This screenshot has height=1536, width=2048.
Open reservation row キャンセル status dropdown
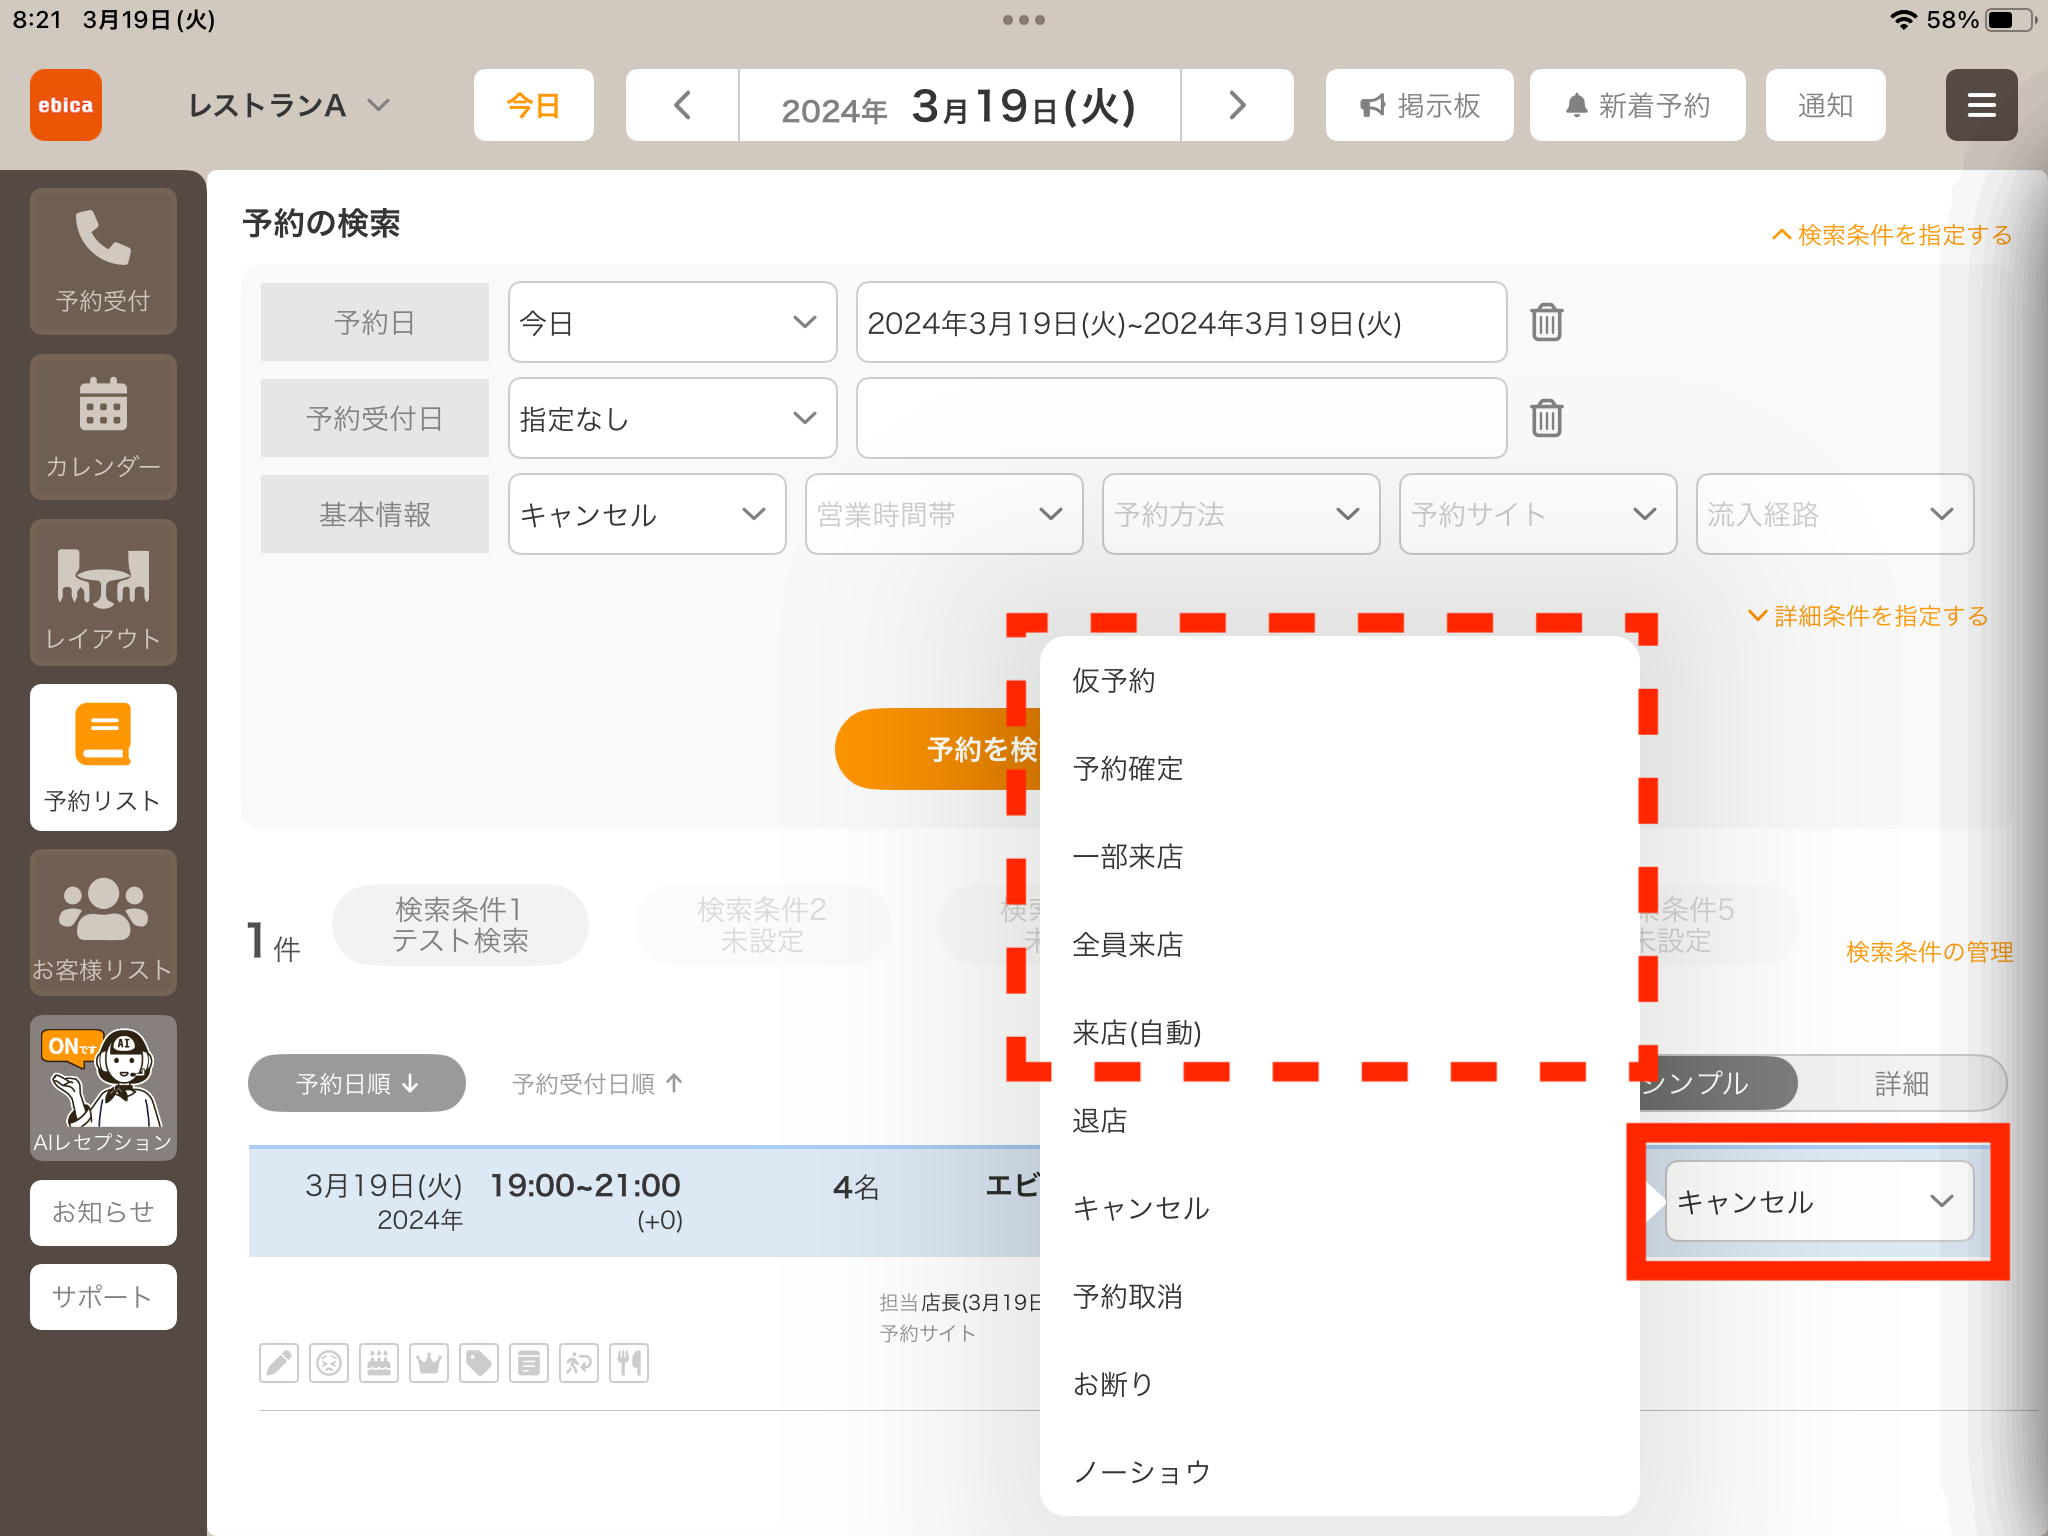[x=1819, y=1201]
